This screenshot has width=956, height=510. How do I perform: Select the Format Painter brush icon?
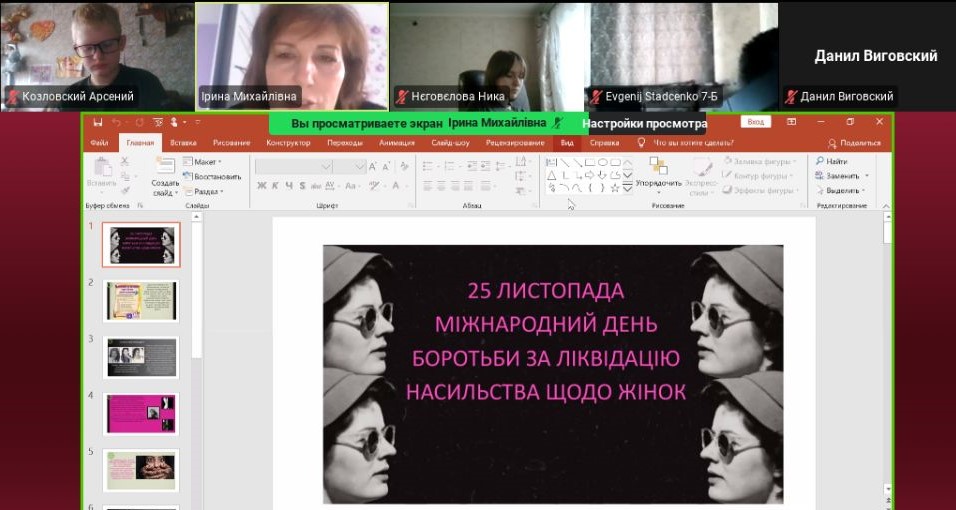[125, 190]
